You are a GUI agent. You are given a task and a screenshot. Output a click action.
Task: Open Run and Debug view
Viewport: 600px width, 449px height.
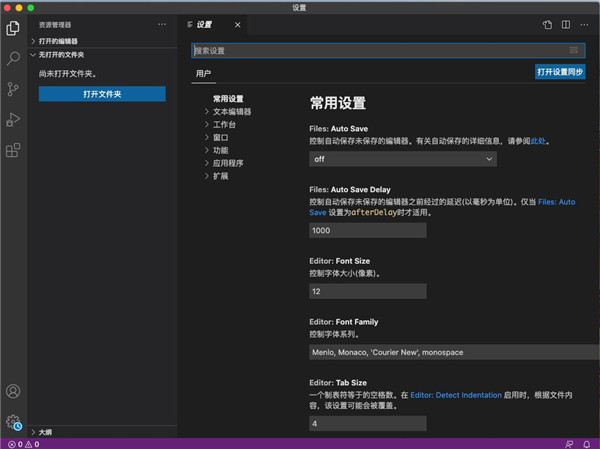[x=13, y=120]
